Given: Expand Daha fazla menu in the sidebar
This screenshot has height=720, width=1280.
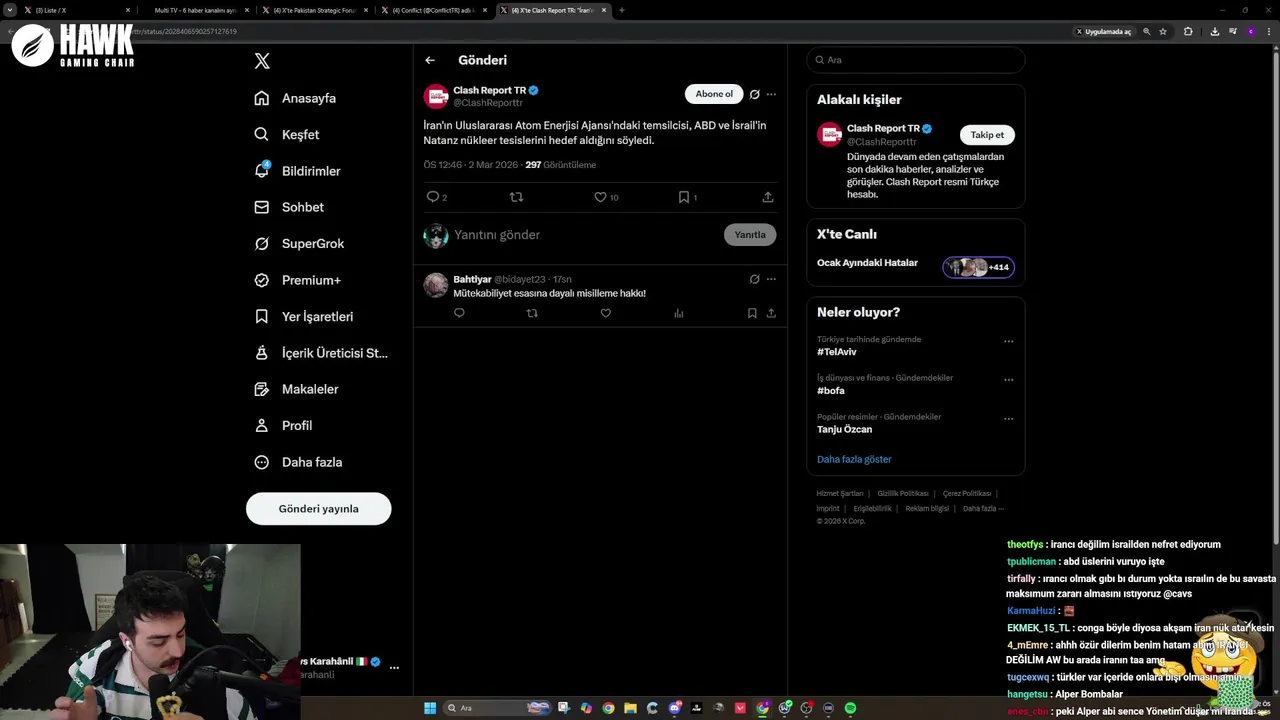Looking at the screenshot, I should (298, 462).
